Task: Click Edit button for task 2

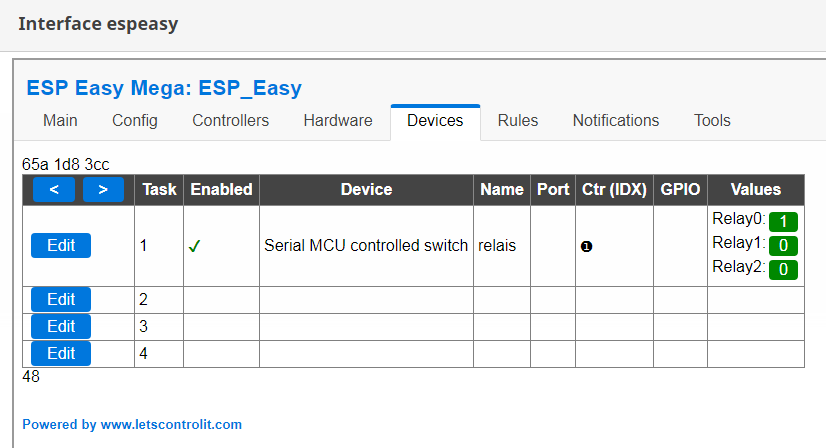Action: point(61,299)
